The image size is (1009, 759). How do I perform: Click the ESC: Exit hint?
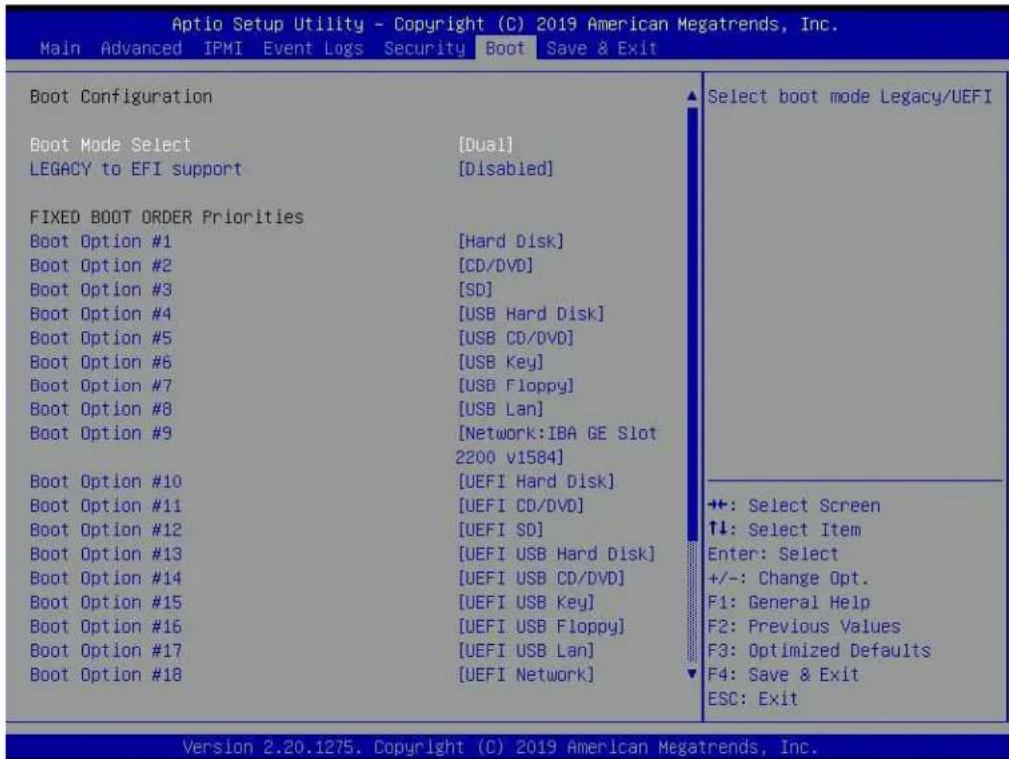(753, 699)
